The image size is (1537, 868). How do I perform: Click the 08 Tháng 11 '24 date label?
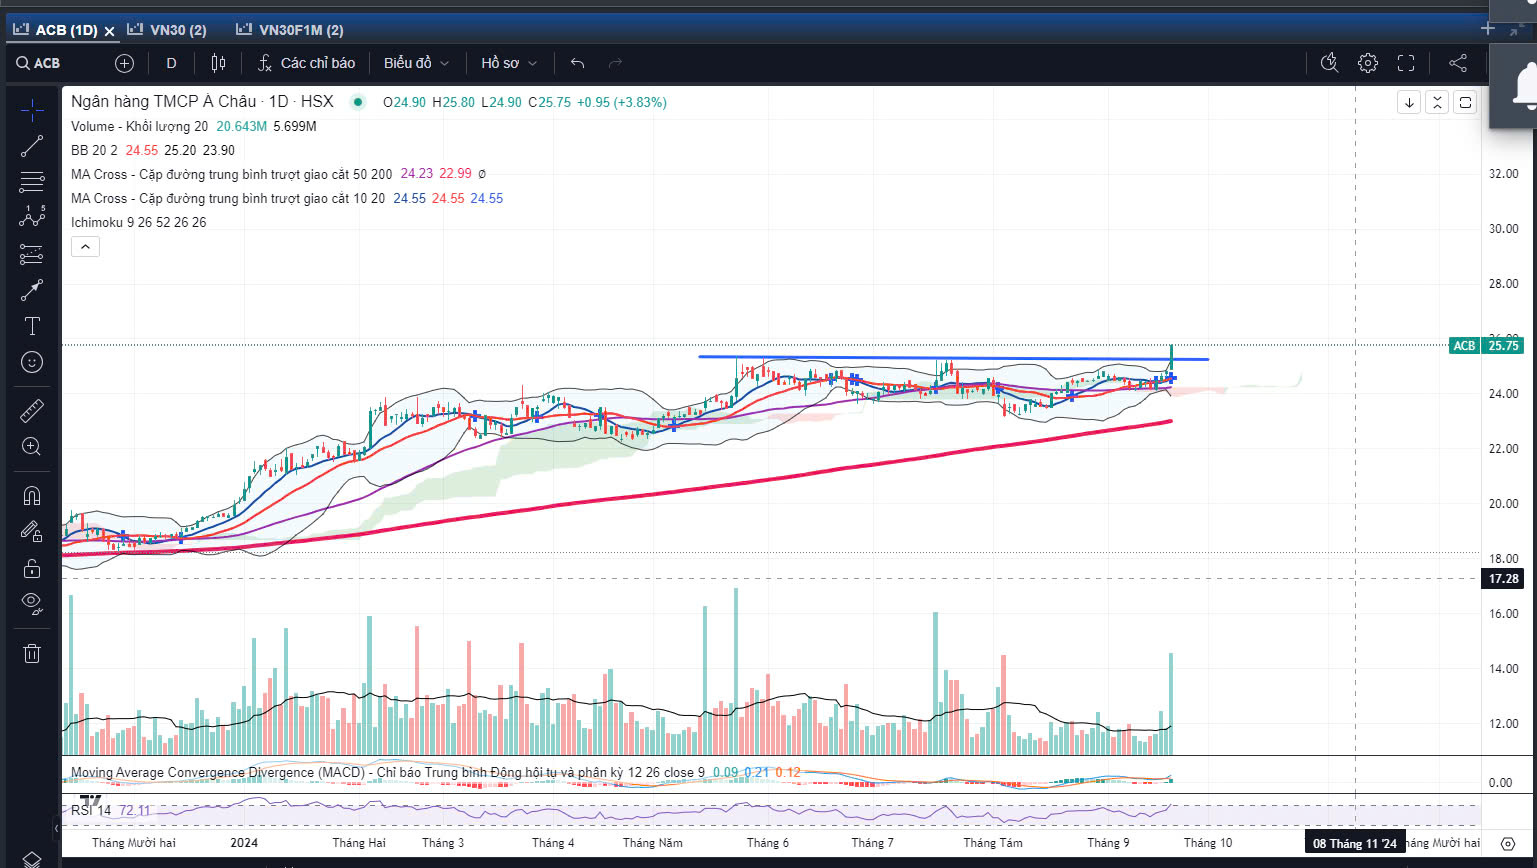pos(1355,843)
